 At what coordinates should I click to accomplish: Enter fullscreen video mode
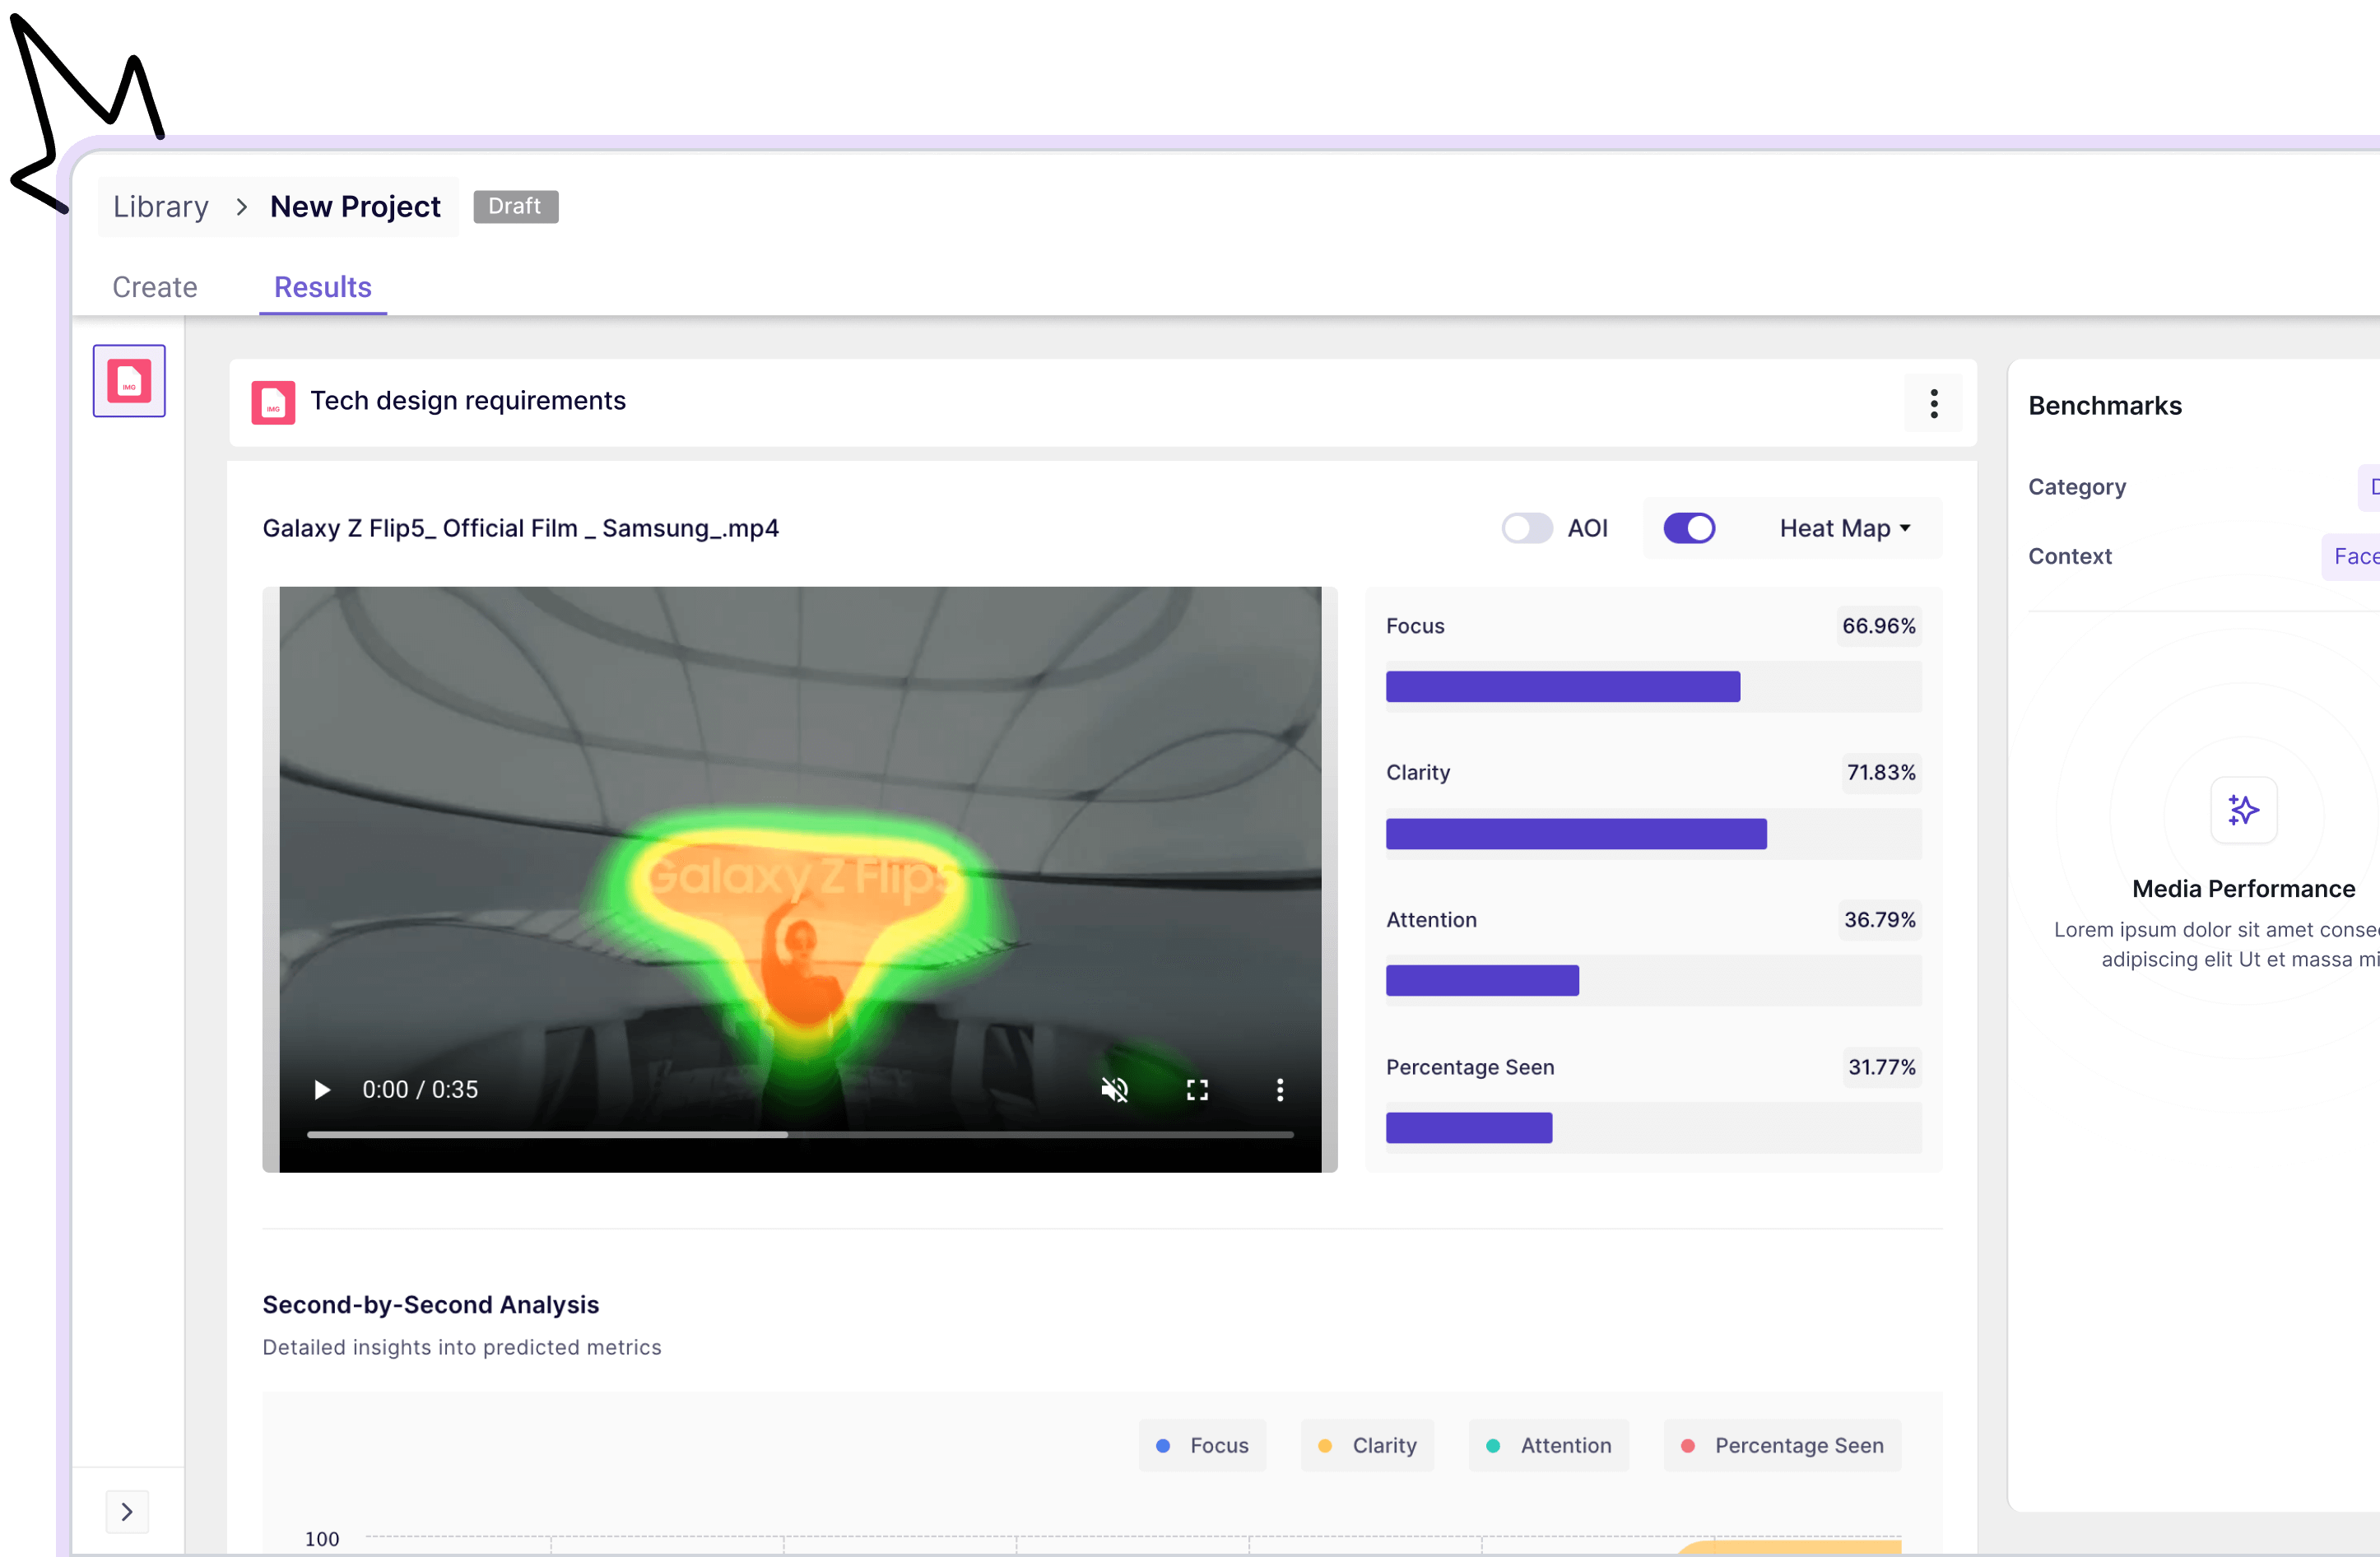tap(1197, 1089)
